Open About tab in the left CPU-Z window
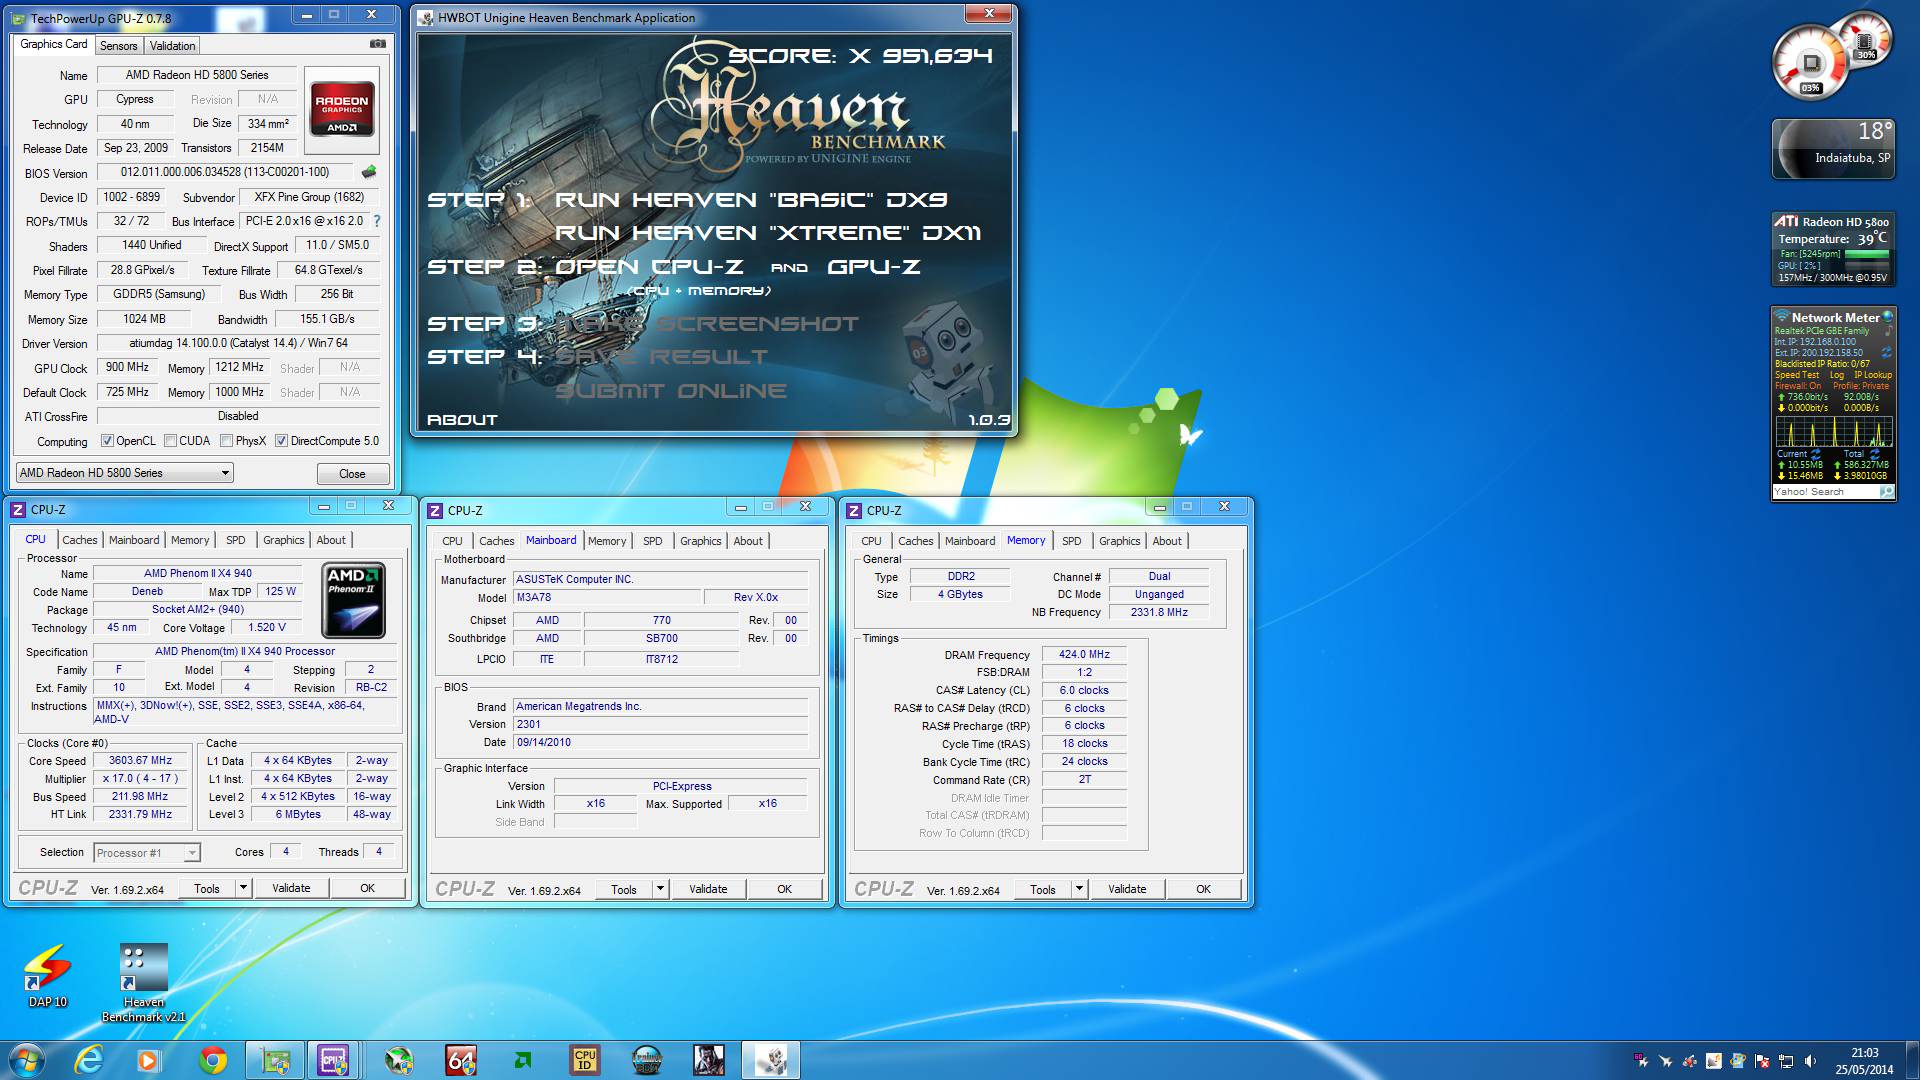The image size is (1920, 1080). point(331,540)
